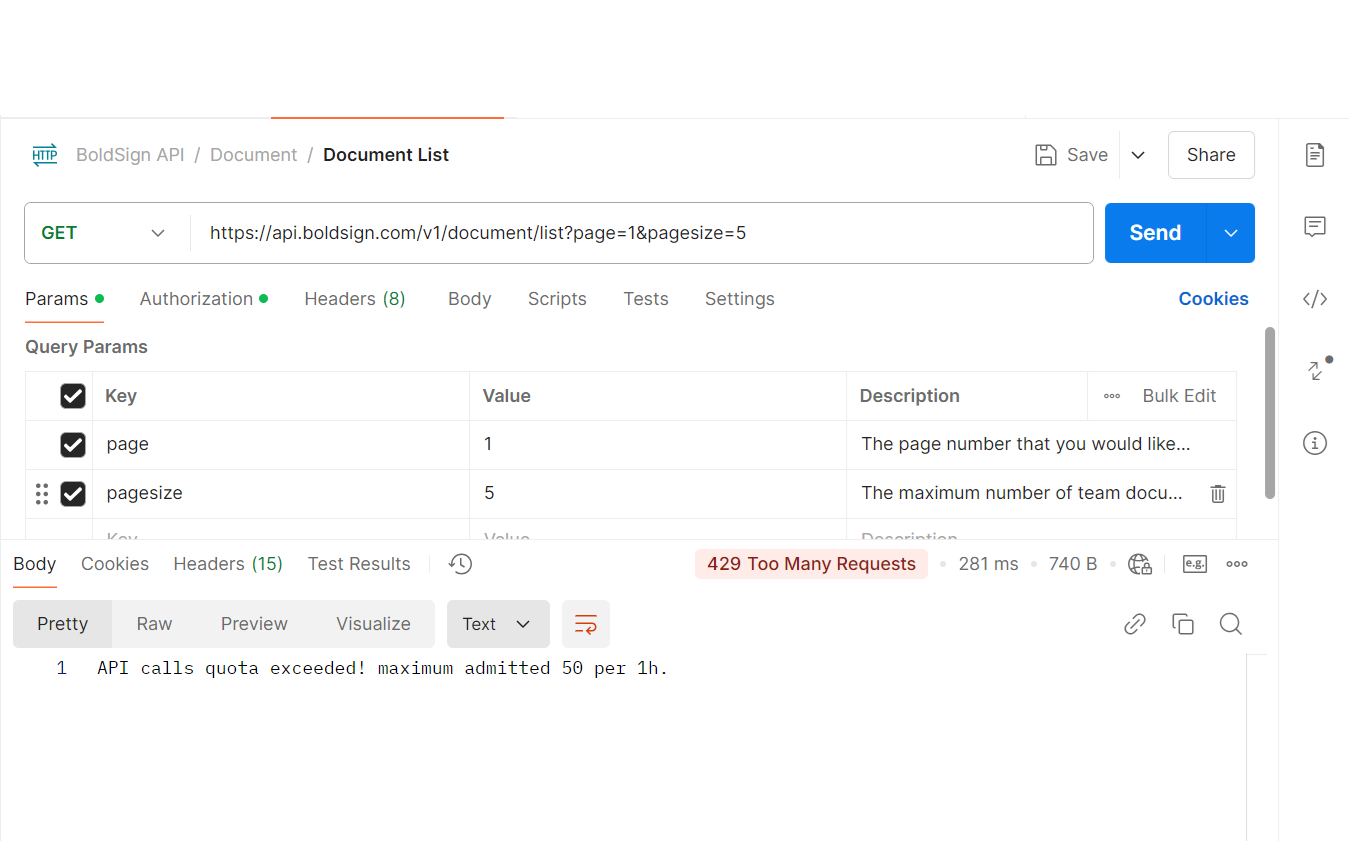Disable the pagesize parameter
Image resolution: width=1354 pixels, height=841 pixels.
pyautogui.click(x=73, y=493)
